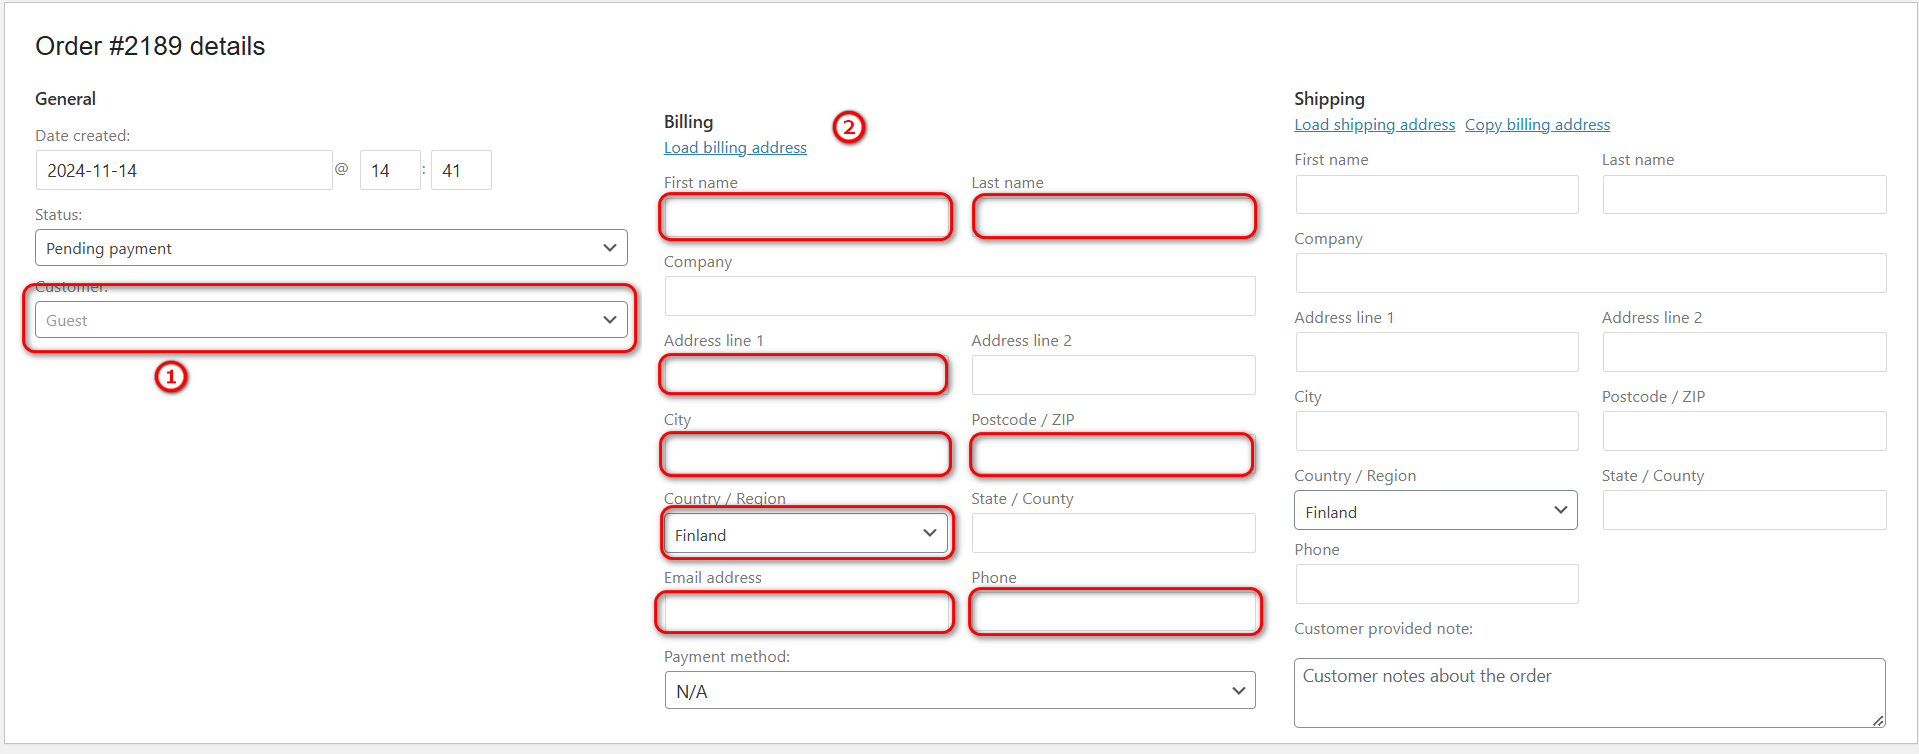Focus the Billing Postcode / ZIP field
This screenshot has width=1919, height=754.
click(x=1112, y=454)
